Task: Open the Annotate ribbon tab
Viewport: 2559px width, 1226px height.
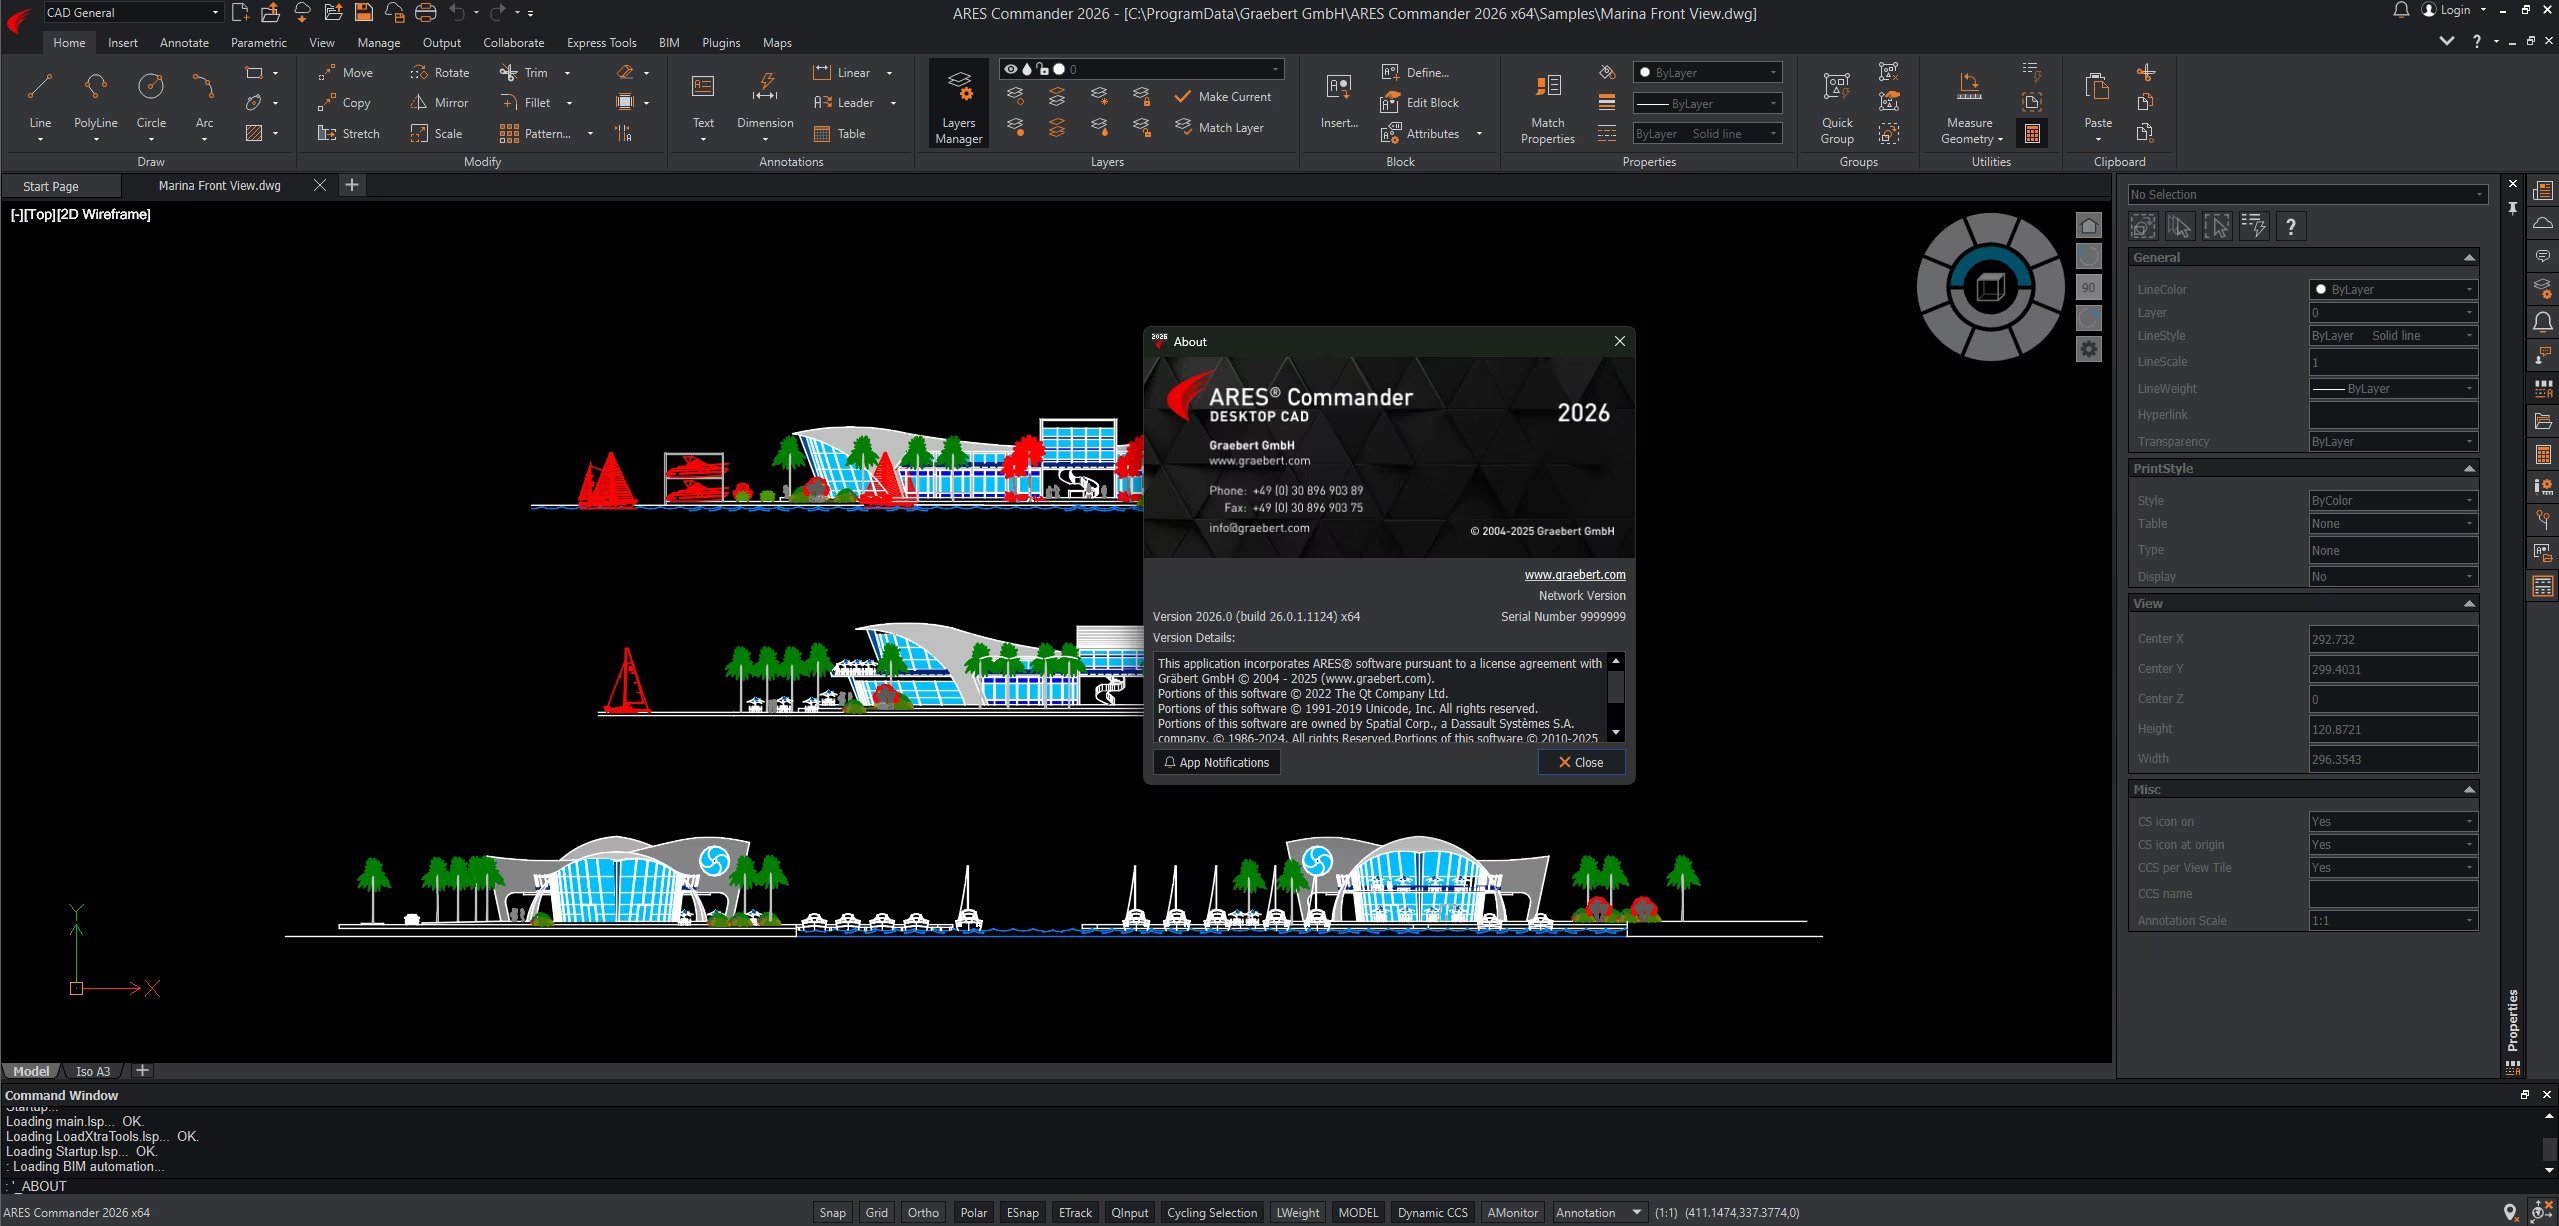Action: click(x=184, y=43)
